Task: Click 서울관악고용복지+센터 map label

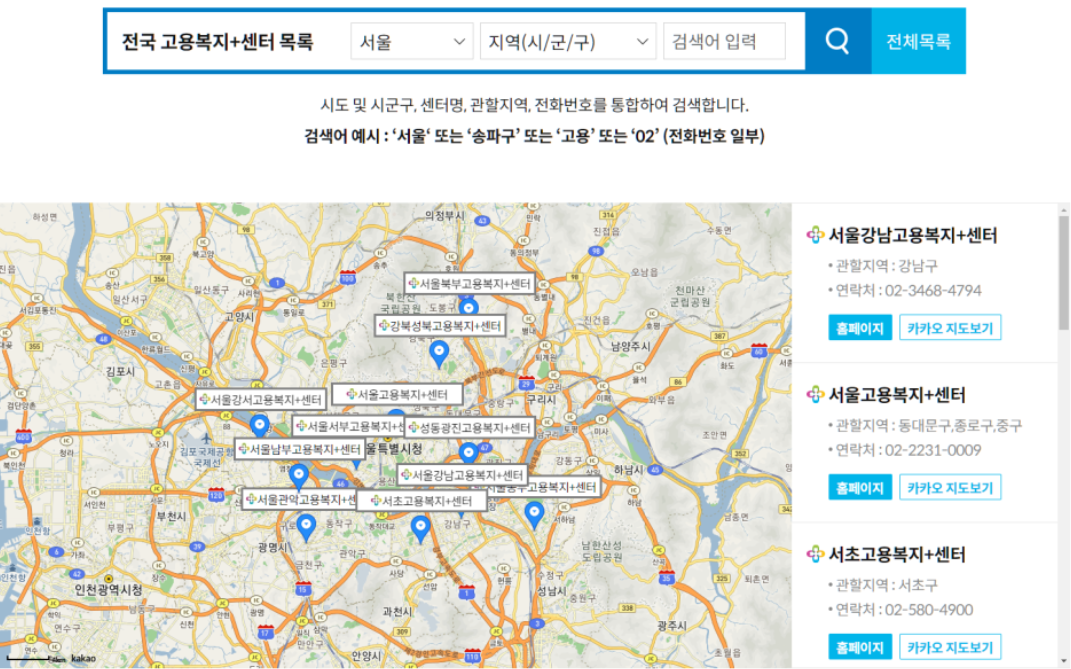Action: pos(300,500)
